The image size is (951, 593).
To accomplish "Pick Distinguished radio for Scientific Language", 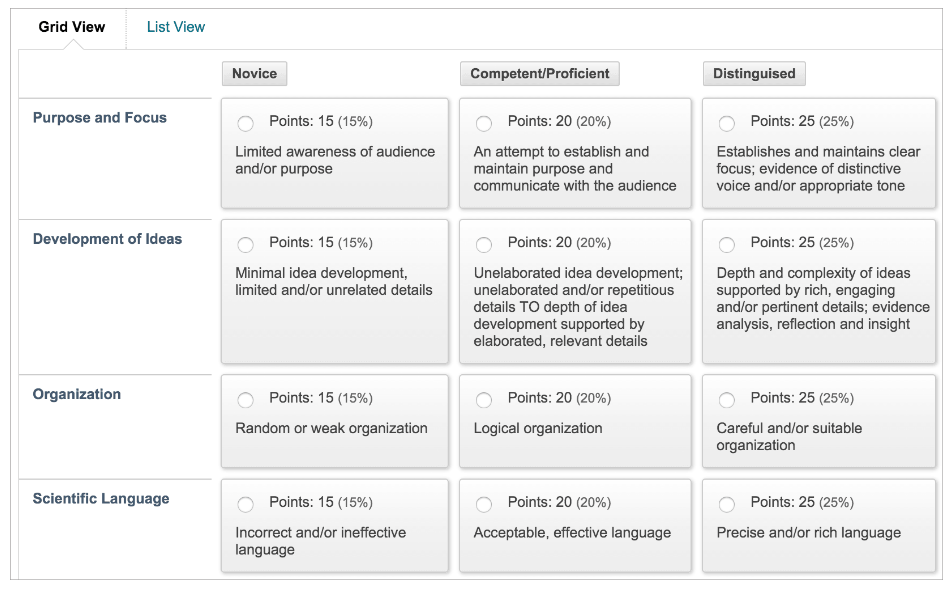I will [727, 504].
